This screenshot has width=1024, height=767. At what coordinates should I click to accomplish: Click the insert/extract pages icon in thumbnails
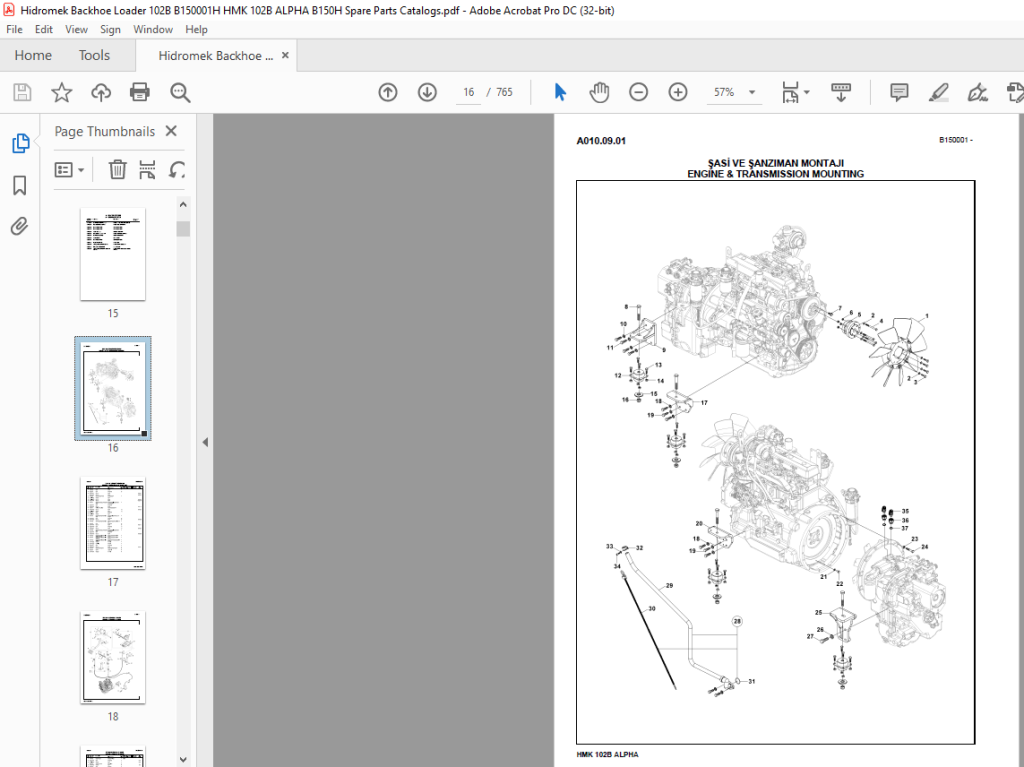coord(147,170)
